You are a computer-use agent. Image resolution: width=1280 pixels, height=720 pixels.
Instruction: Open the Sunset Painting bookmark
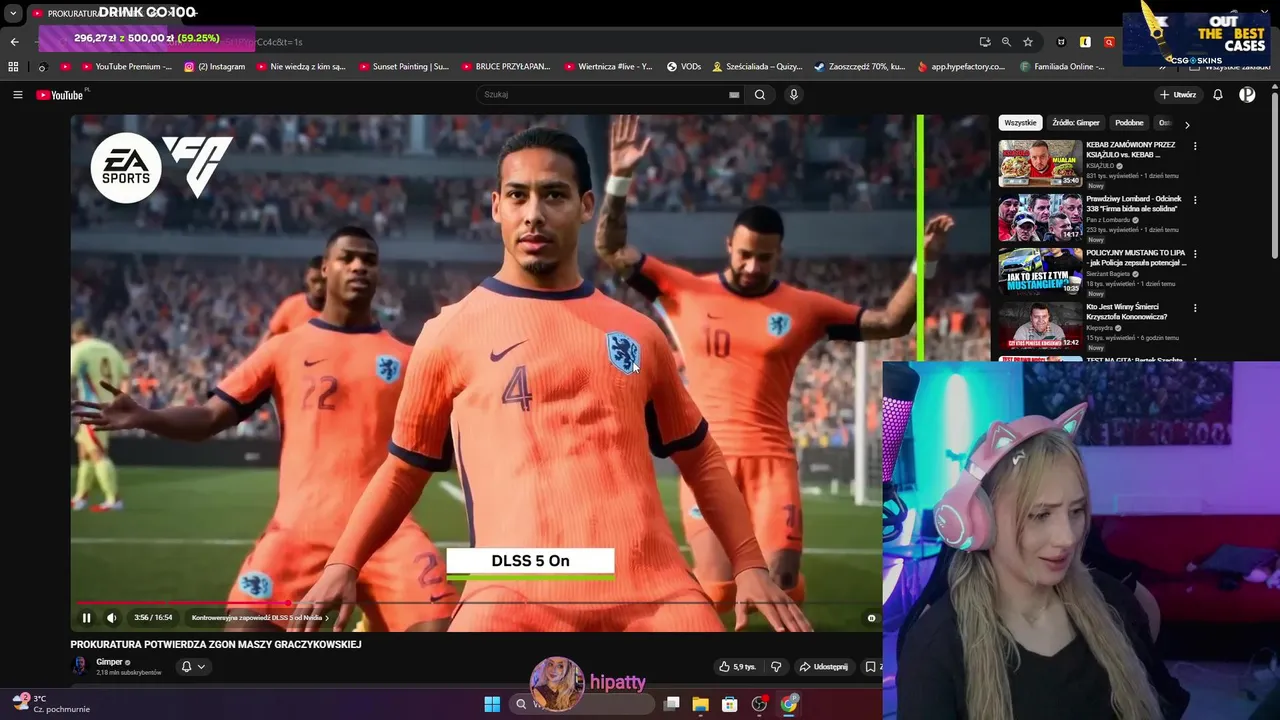tap(403, 67)
